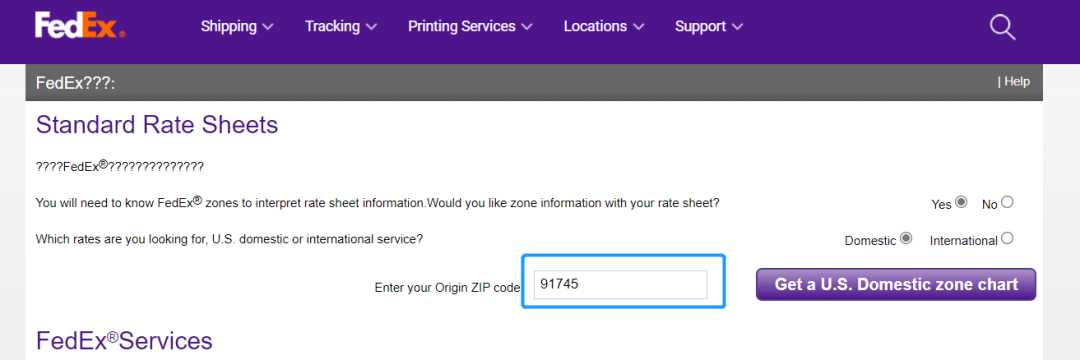Expand the Tracking menu chevron
The height and width of the screenshot is (360, 1080).
pos(371,27)
